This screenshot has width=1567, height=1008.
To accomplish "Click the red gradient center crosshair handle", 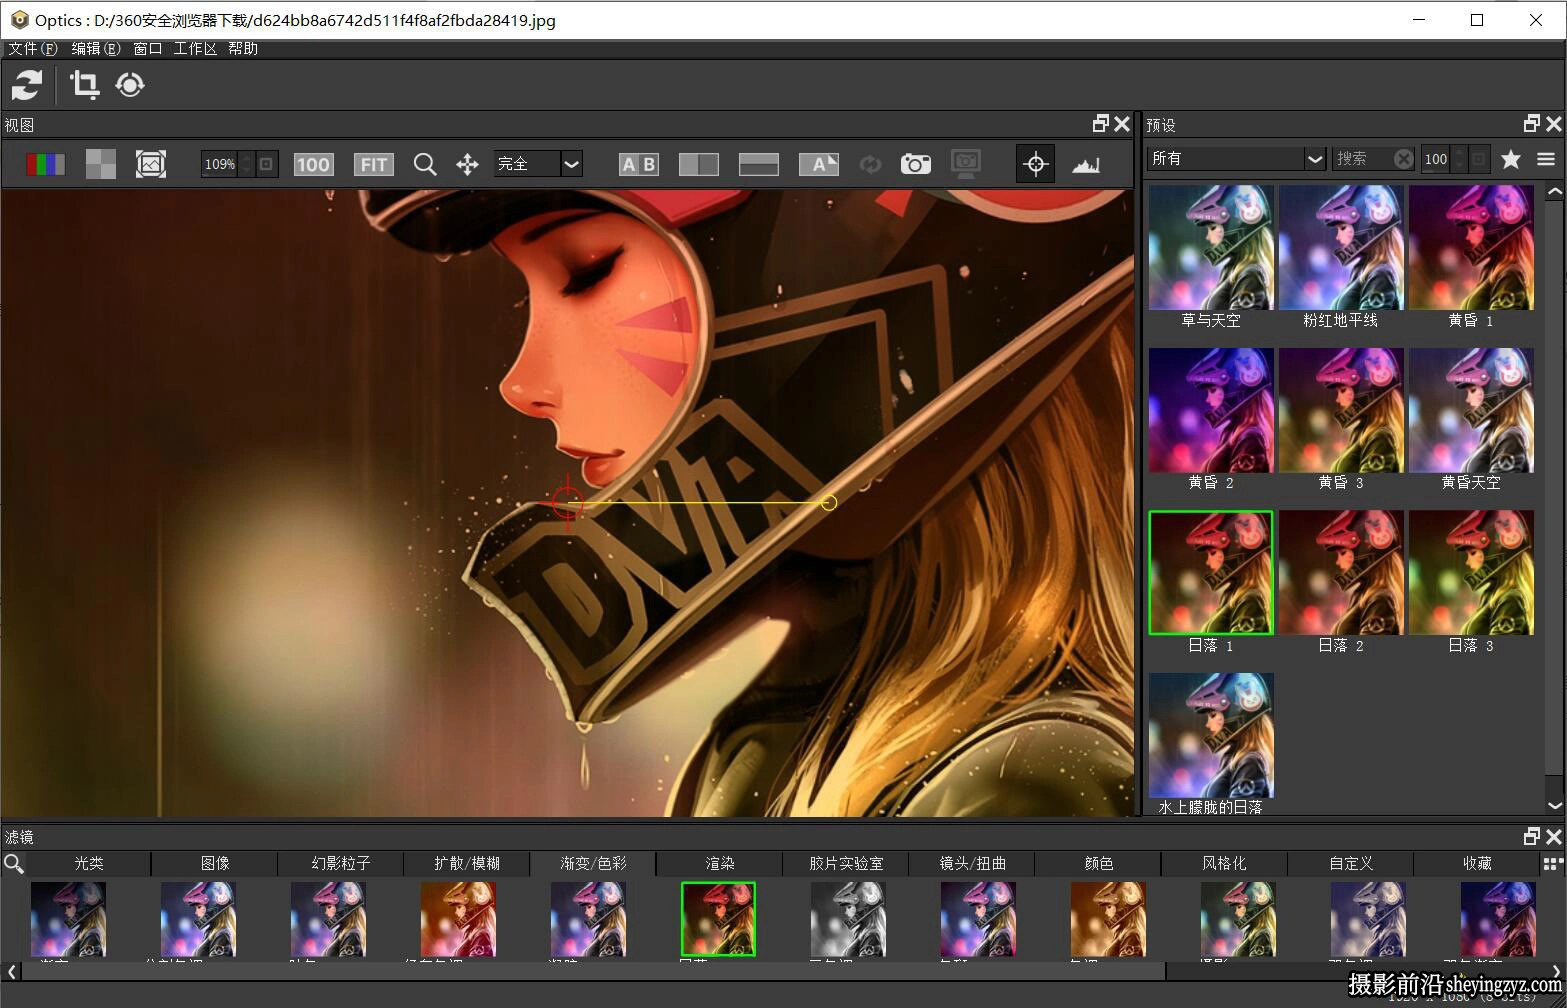I will coord(567,502).
